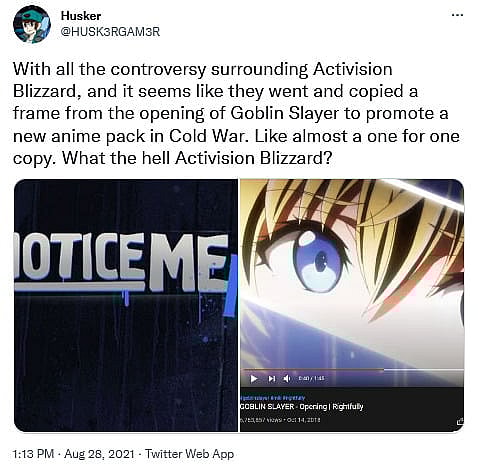
Task: Open the 'Husker' display name link
Action: [x=81, y=16]
